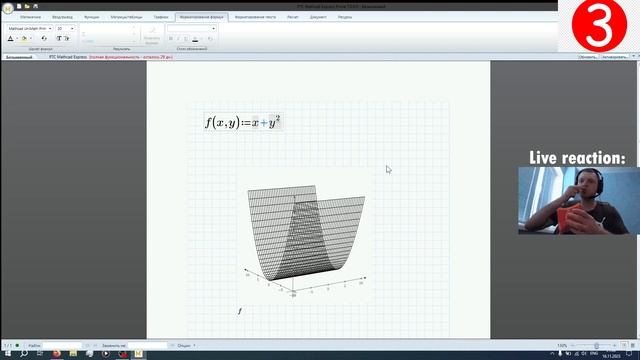
Task: Click the taskbar clock and date
Action: [611, 354]
